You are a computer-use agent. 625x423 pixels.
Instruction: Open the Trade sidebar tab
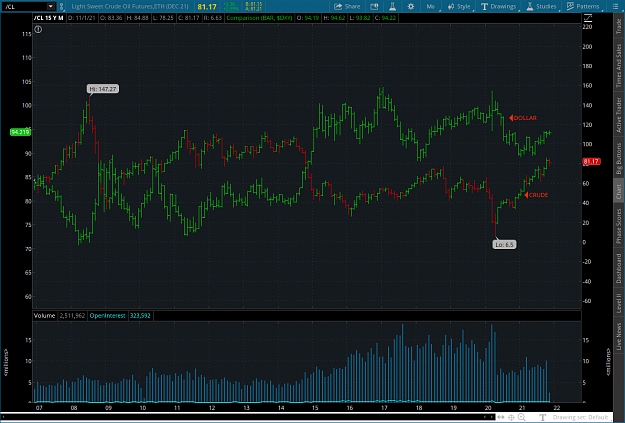point(619,26)
